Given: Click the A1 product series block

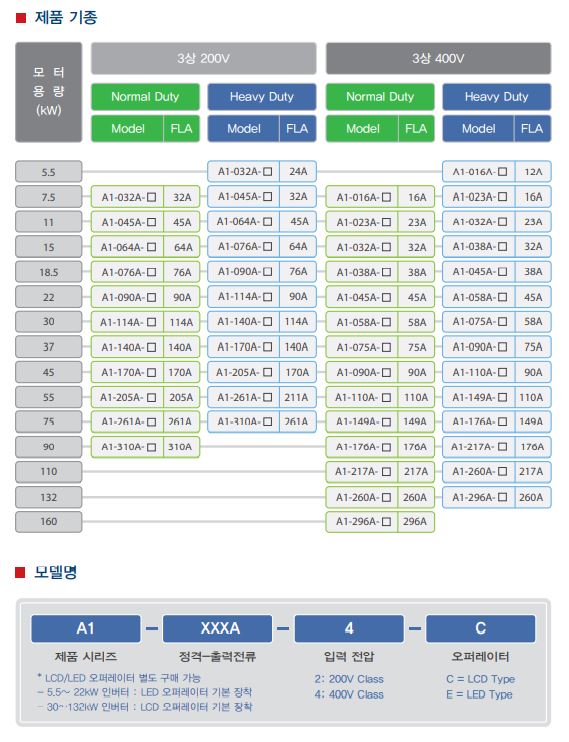Looking at the screenshot, I should click(86, 628).
